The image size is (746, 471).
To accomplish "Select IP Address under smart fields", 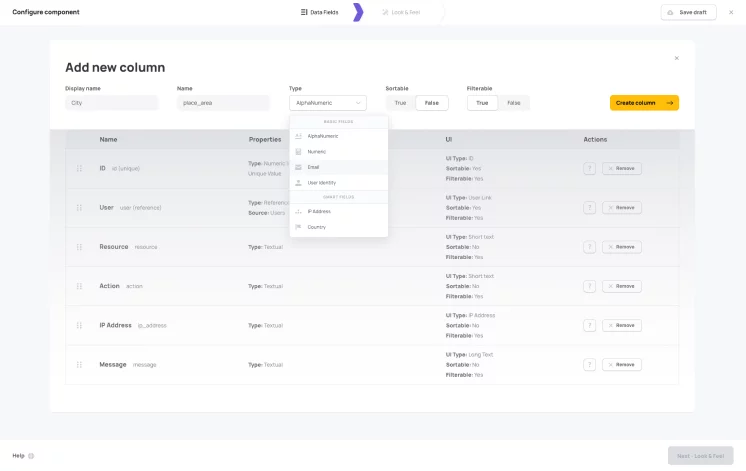I will pos(319,212).
